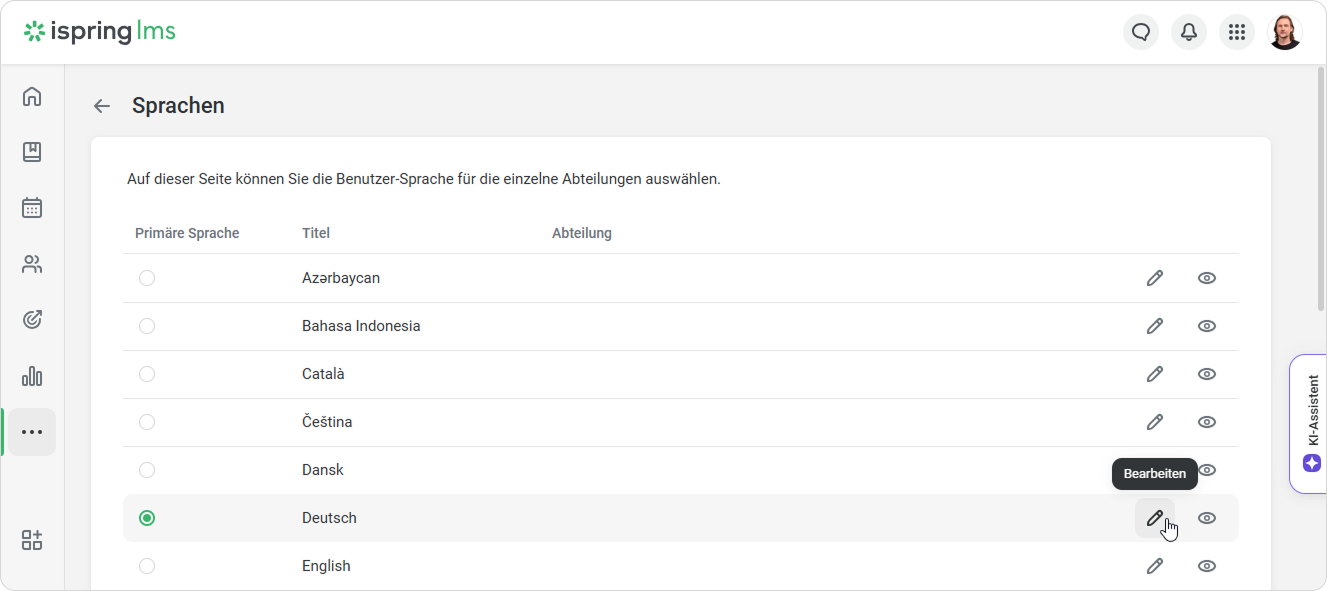Open the course catalog book icon

click(x=32, y=152)
